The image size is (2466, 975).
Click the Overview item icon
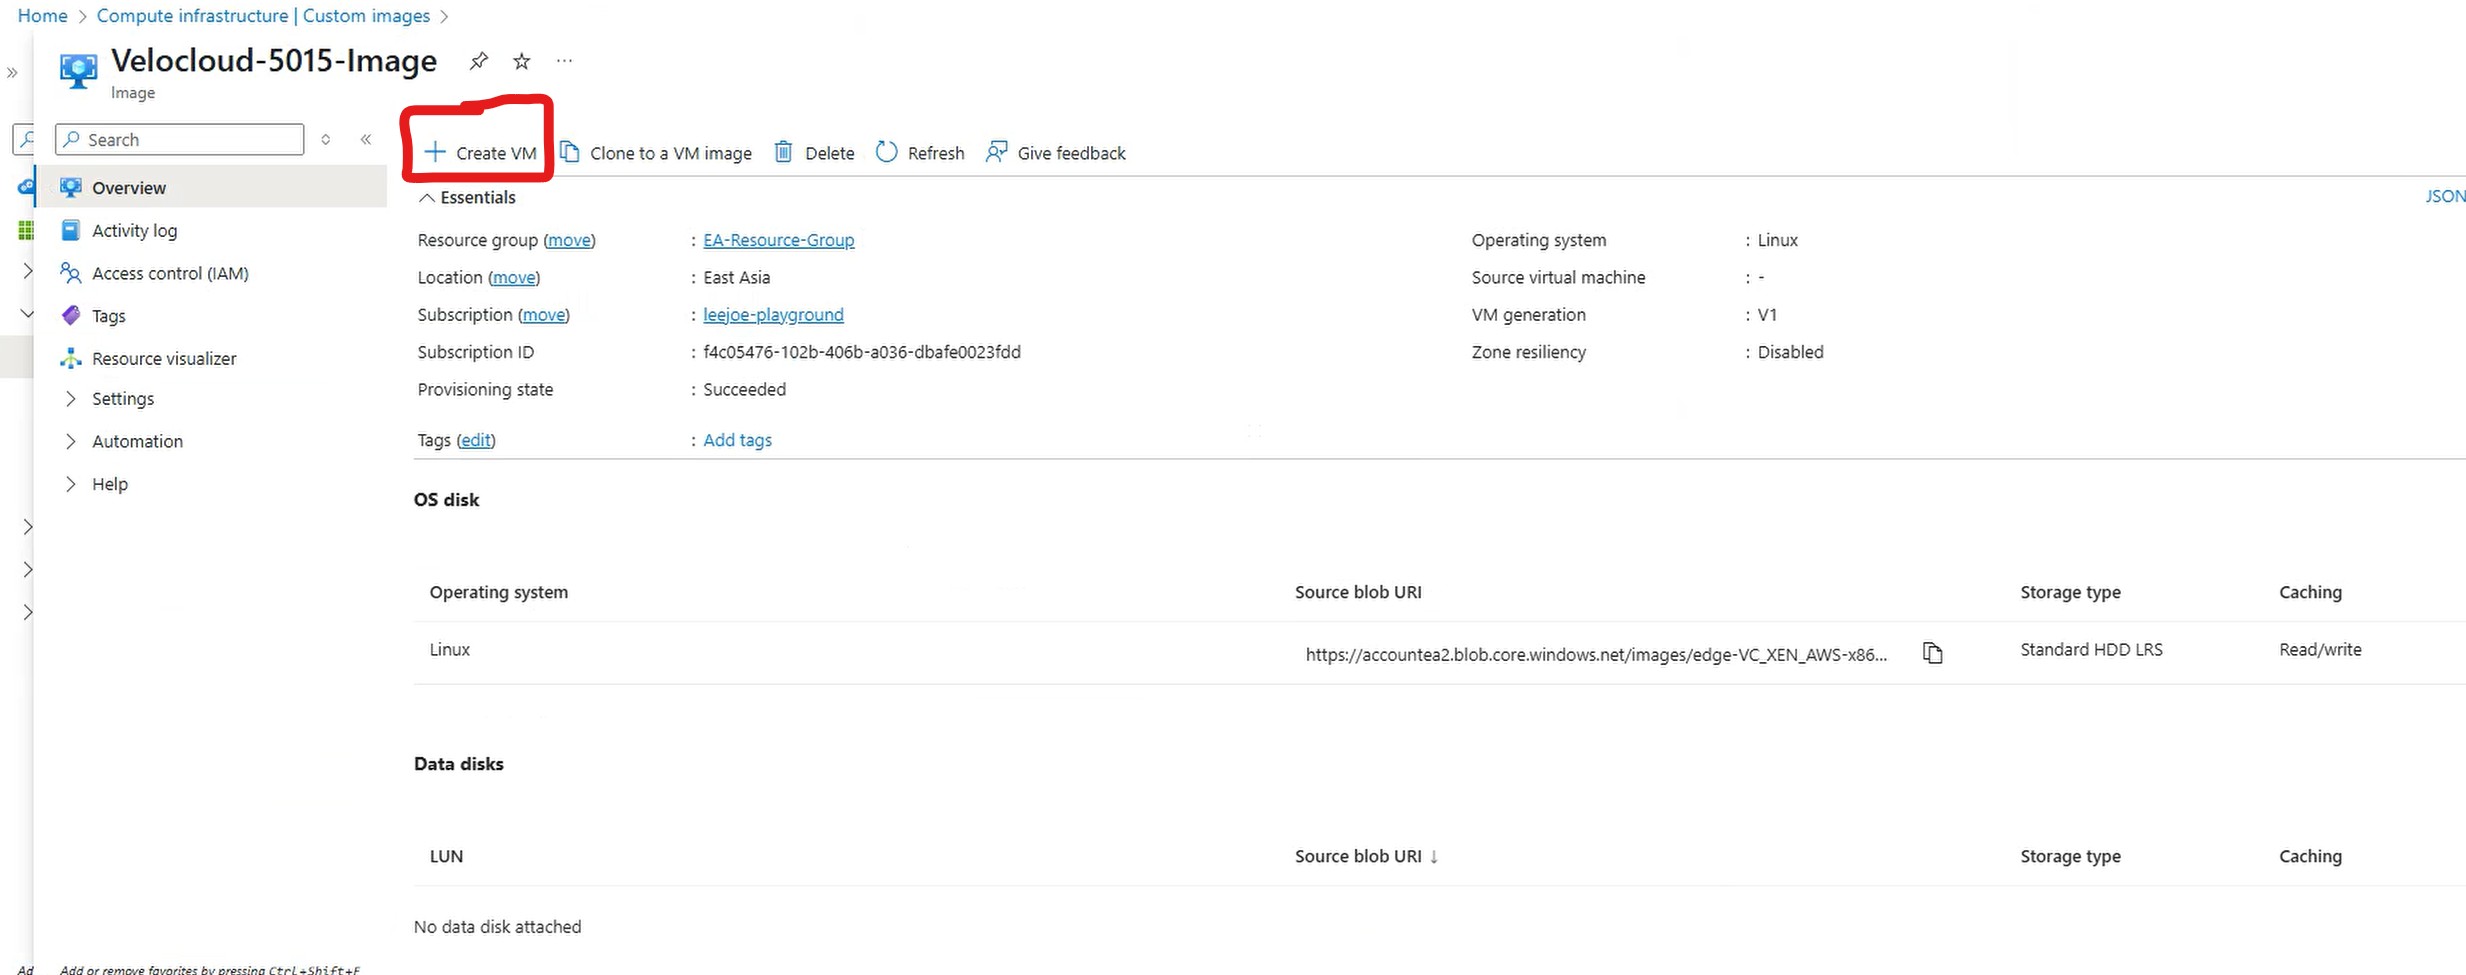(70, 187)
